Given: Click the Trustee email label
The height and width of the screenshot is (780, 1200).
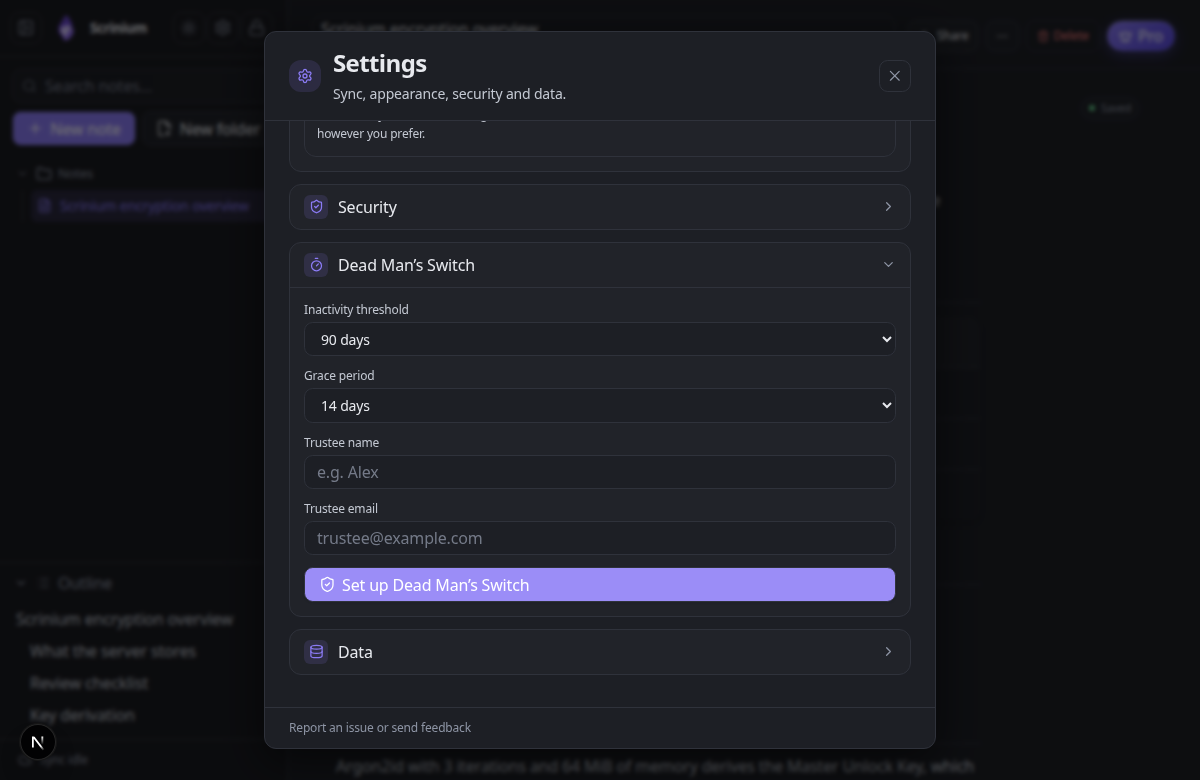Looking at the screenshot, I should [341, 508].
